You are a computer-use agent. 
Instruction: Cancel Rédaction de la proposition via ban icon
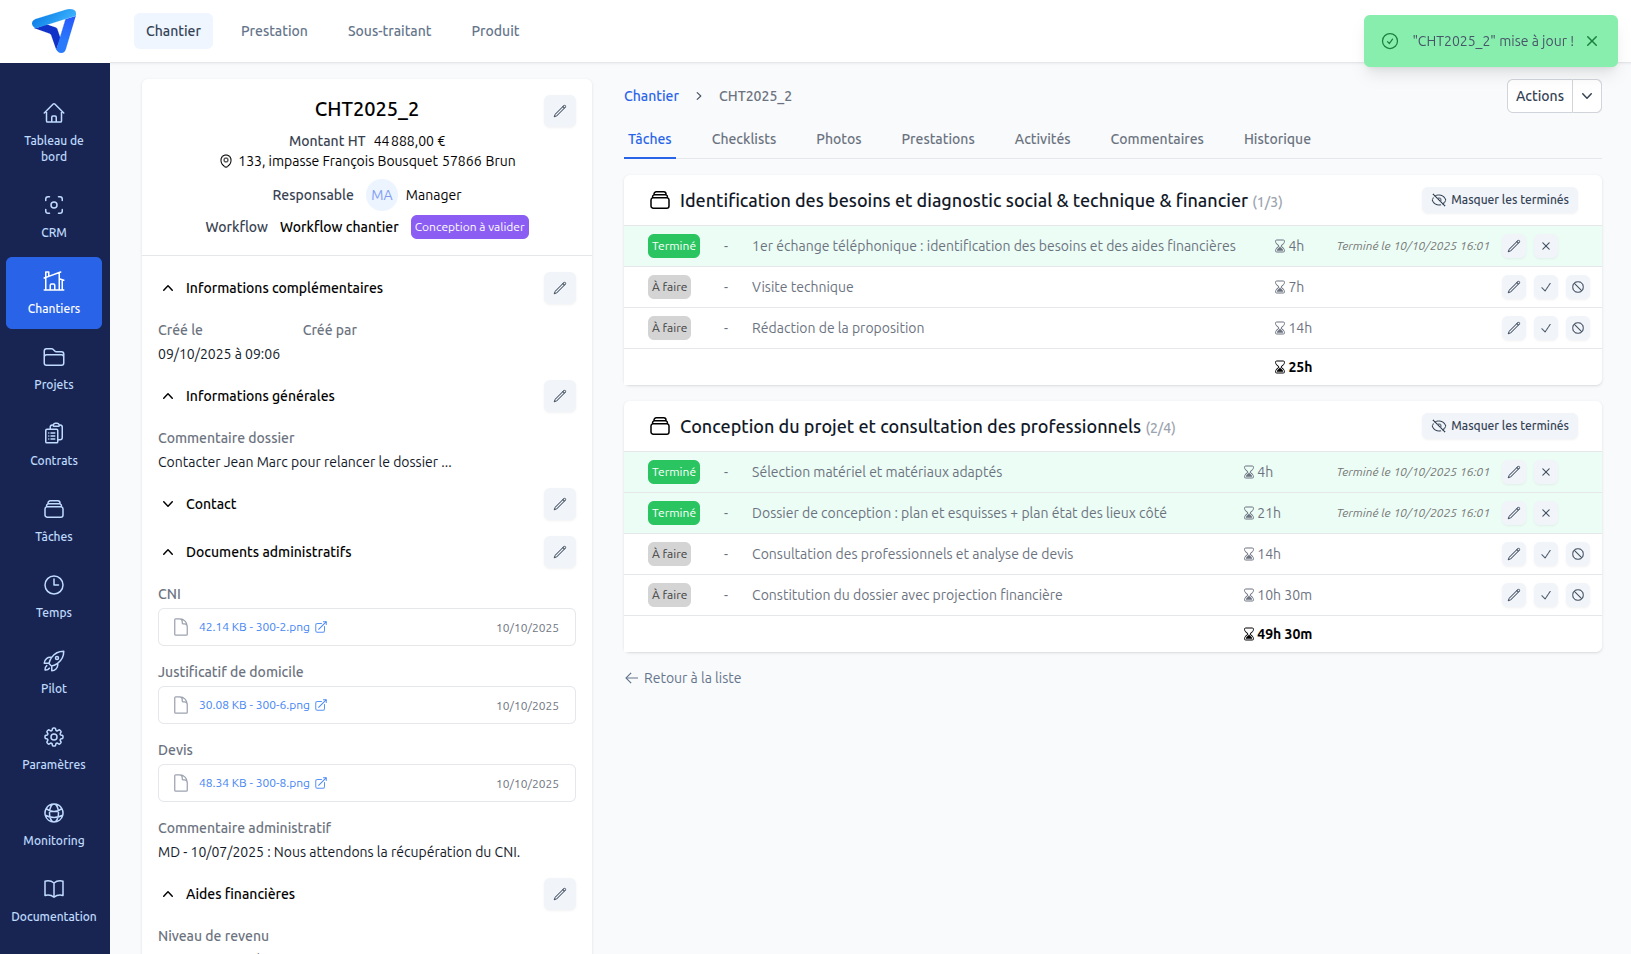coord(1578,328)
